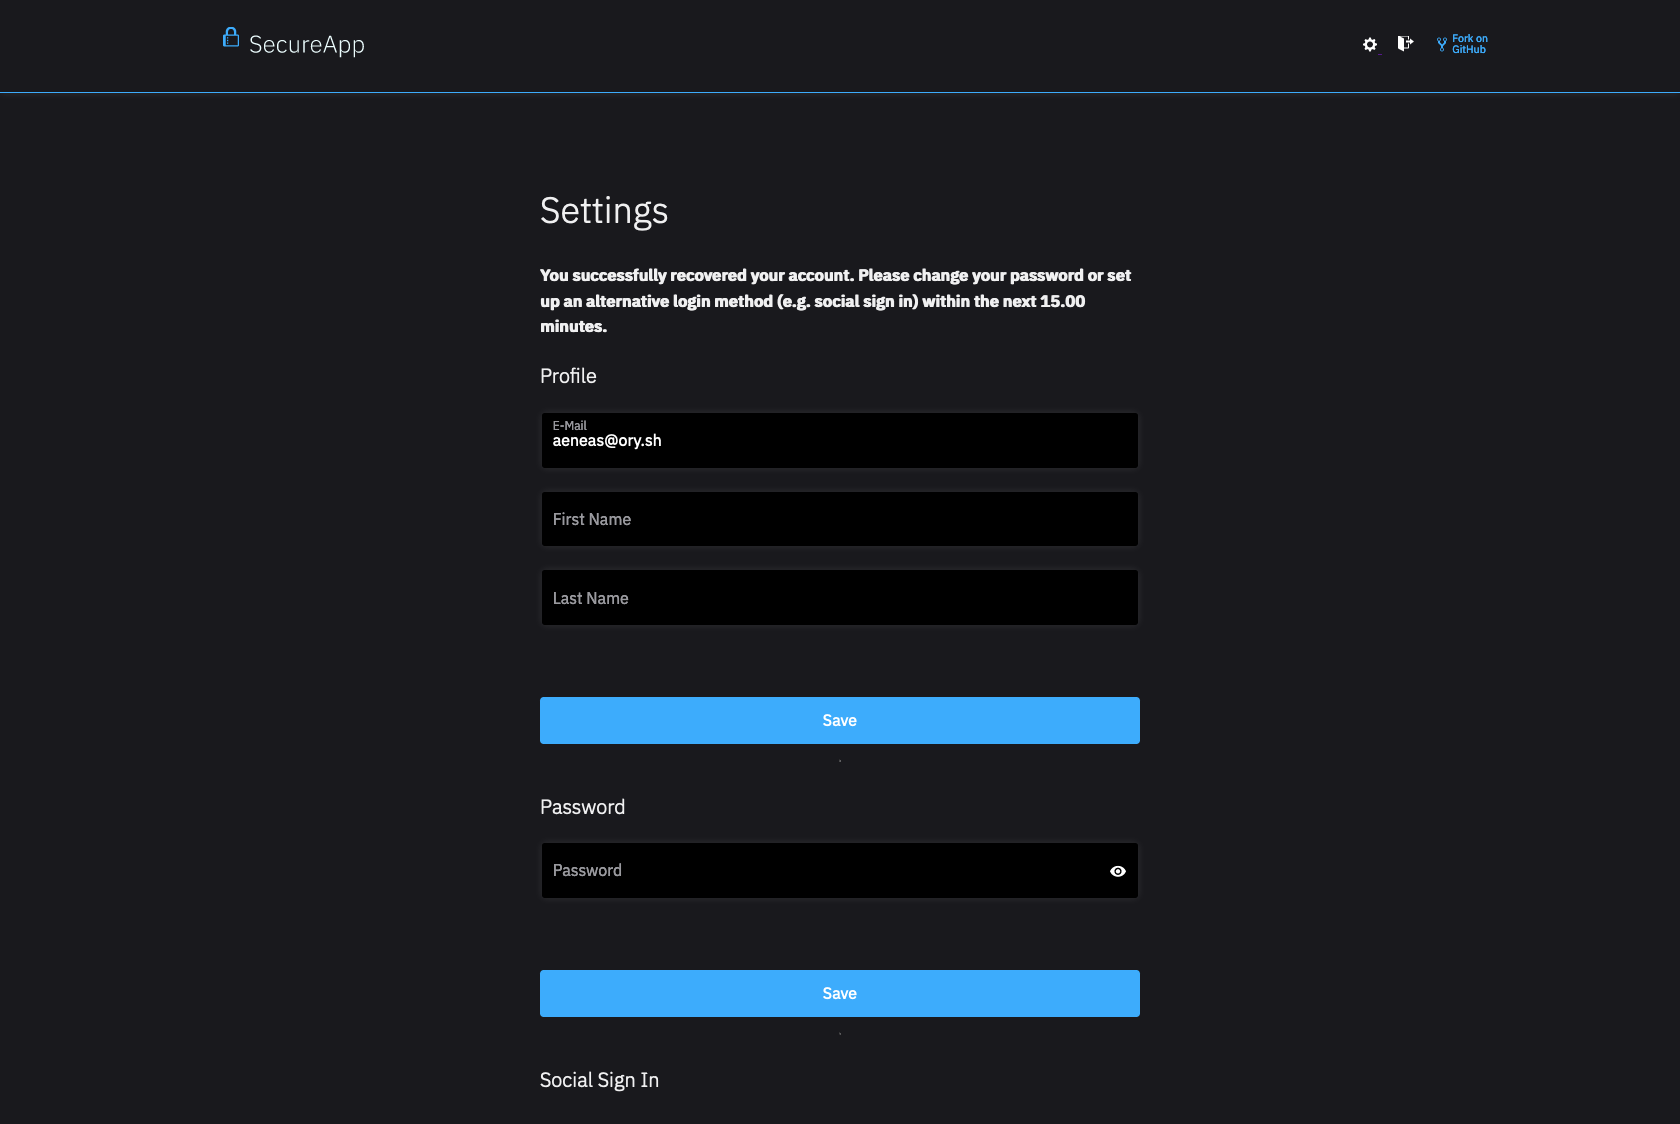Click the 15.00 minutes text in notice

1062,301
